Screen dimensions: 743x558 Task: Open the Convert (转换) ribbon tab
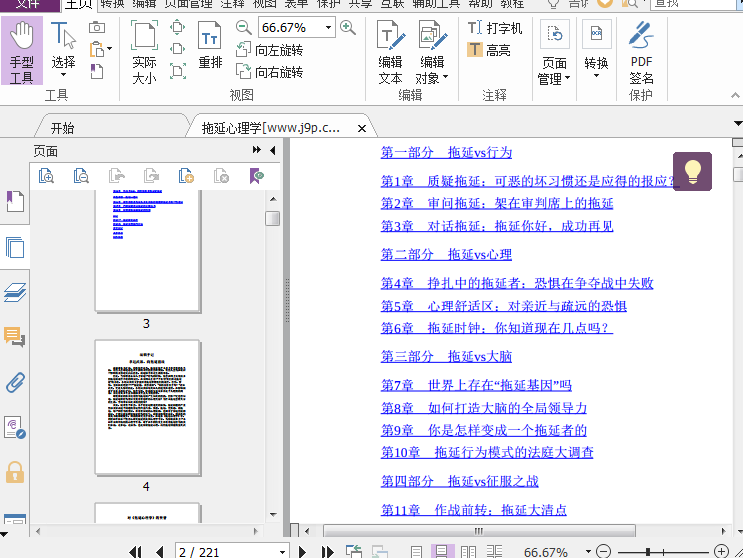click(112, 4)
